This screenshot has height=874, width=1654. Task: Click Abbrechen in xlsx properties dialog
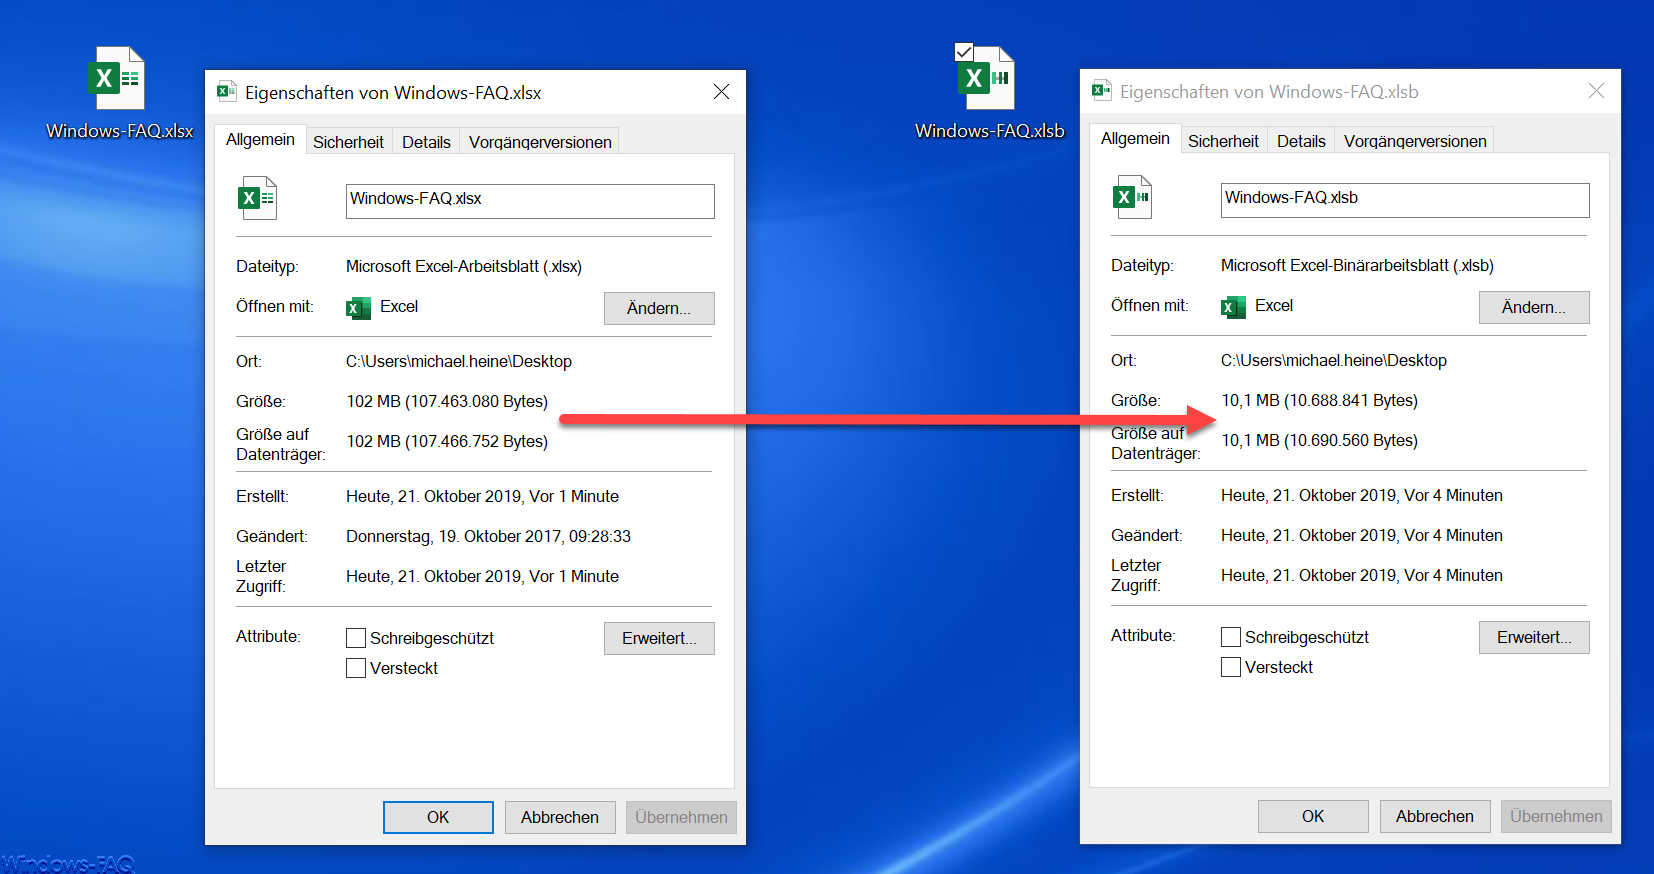[x=560, y=817]
